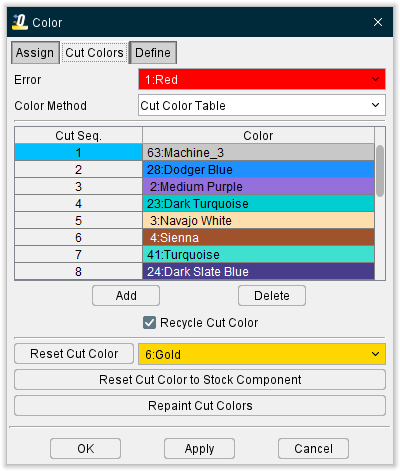400x471 pixels.
Task: Open the 6:Gold reset color dropdown
Action: point(262,354)
